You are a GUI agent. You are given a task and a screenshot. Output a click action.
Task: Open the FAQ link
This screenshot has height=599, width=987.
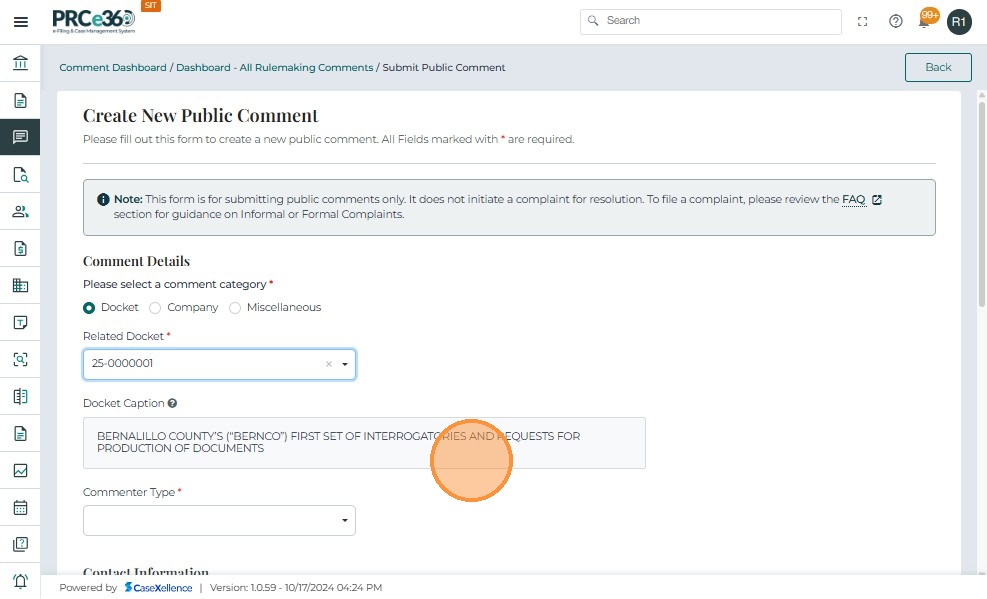[853, 200]
